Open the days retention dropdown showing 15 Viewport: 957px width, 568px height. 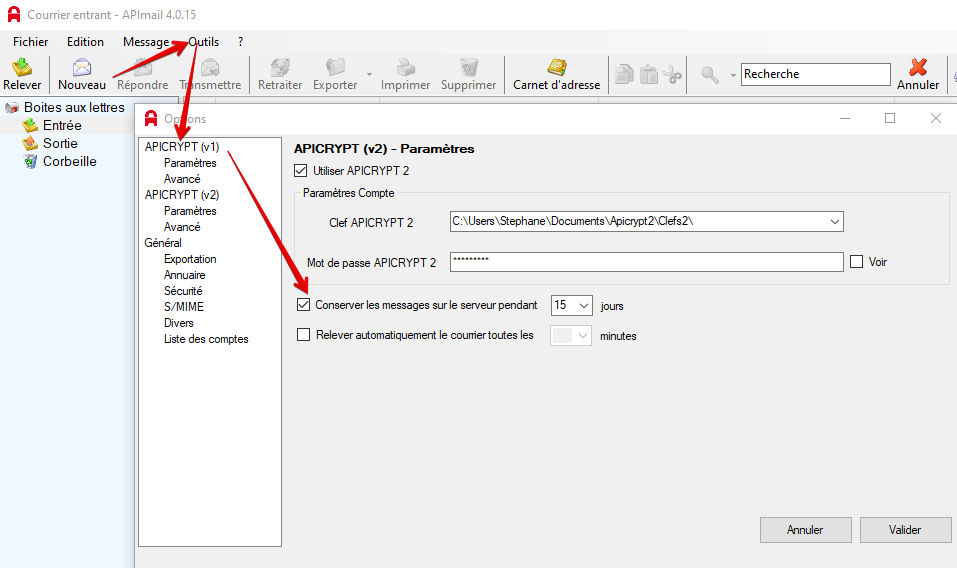click(x=583, y=305)
